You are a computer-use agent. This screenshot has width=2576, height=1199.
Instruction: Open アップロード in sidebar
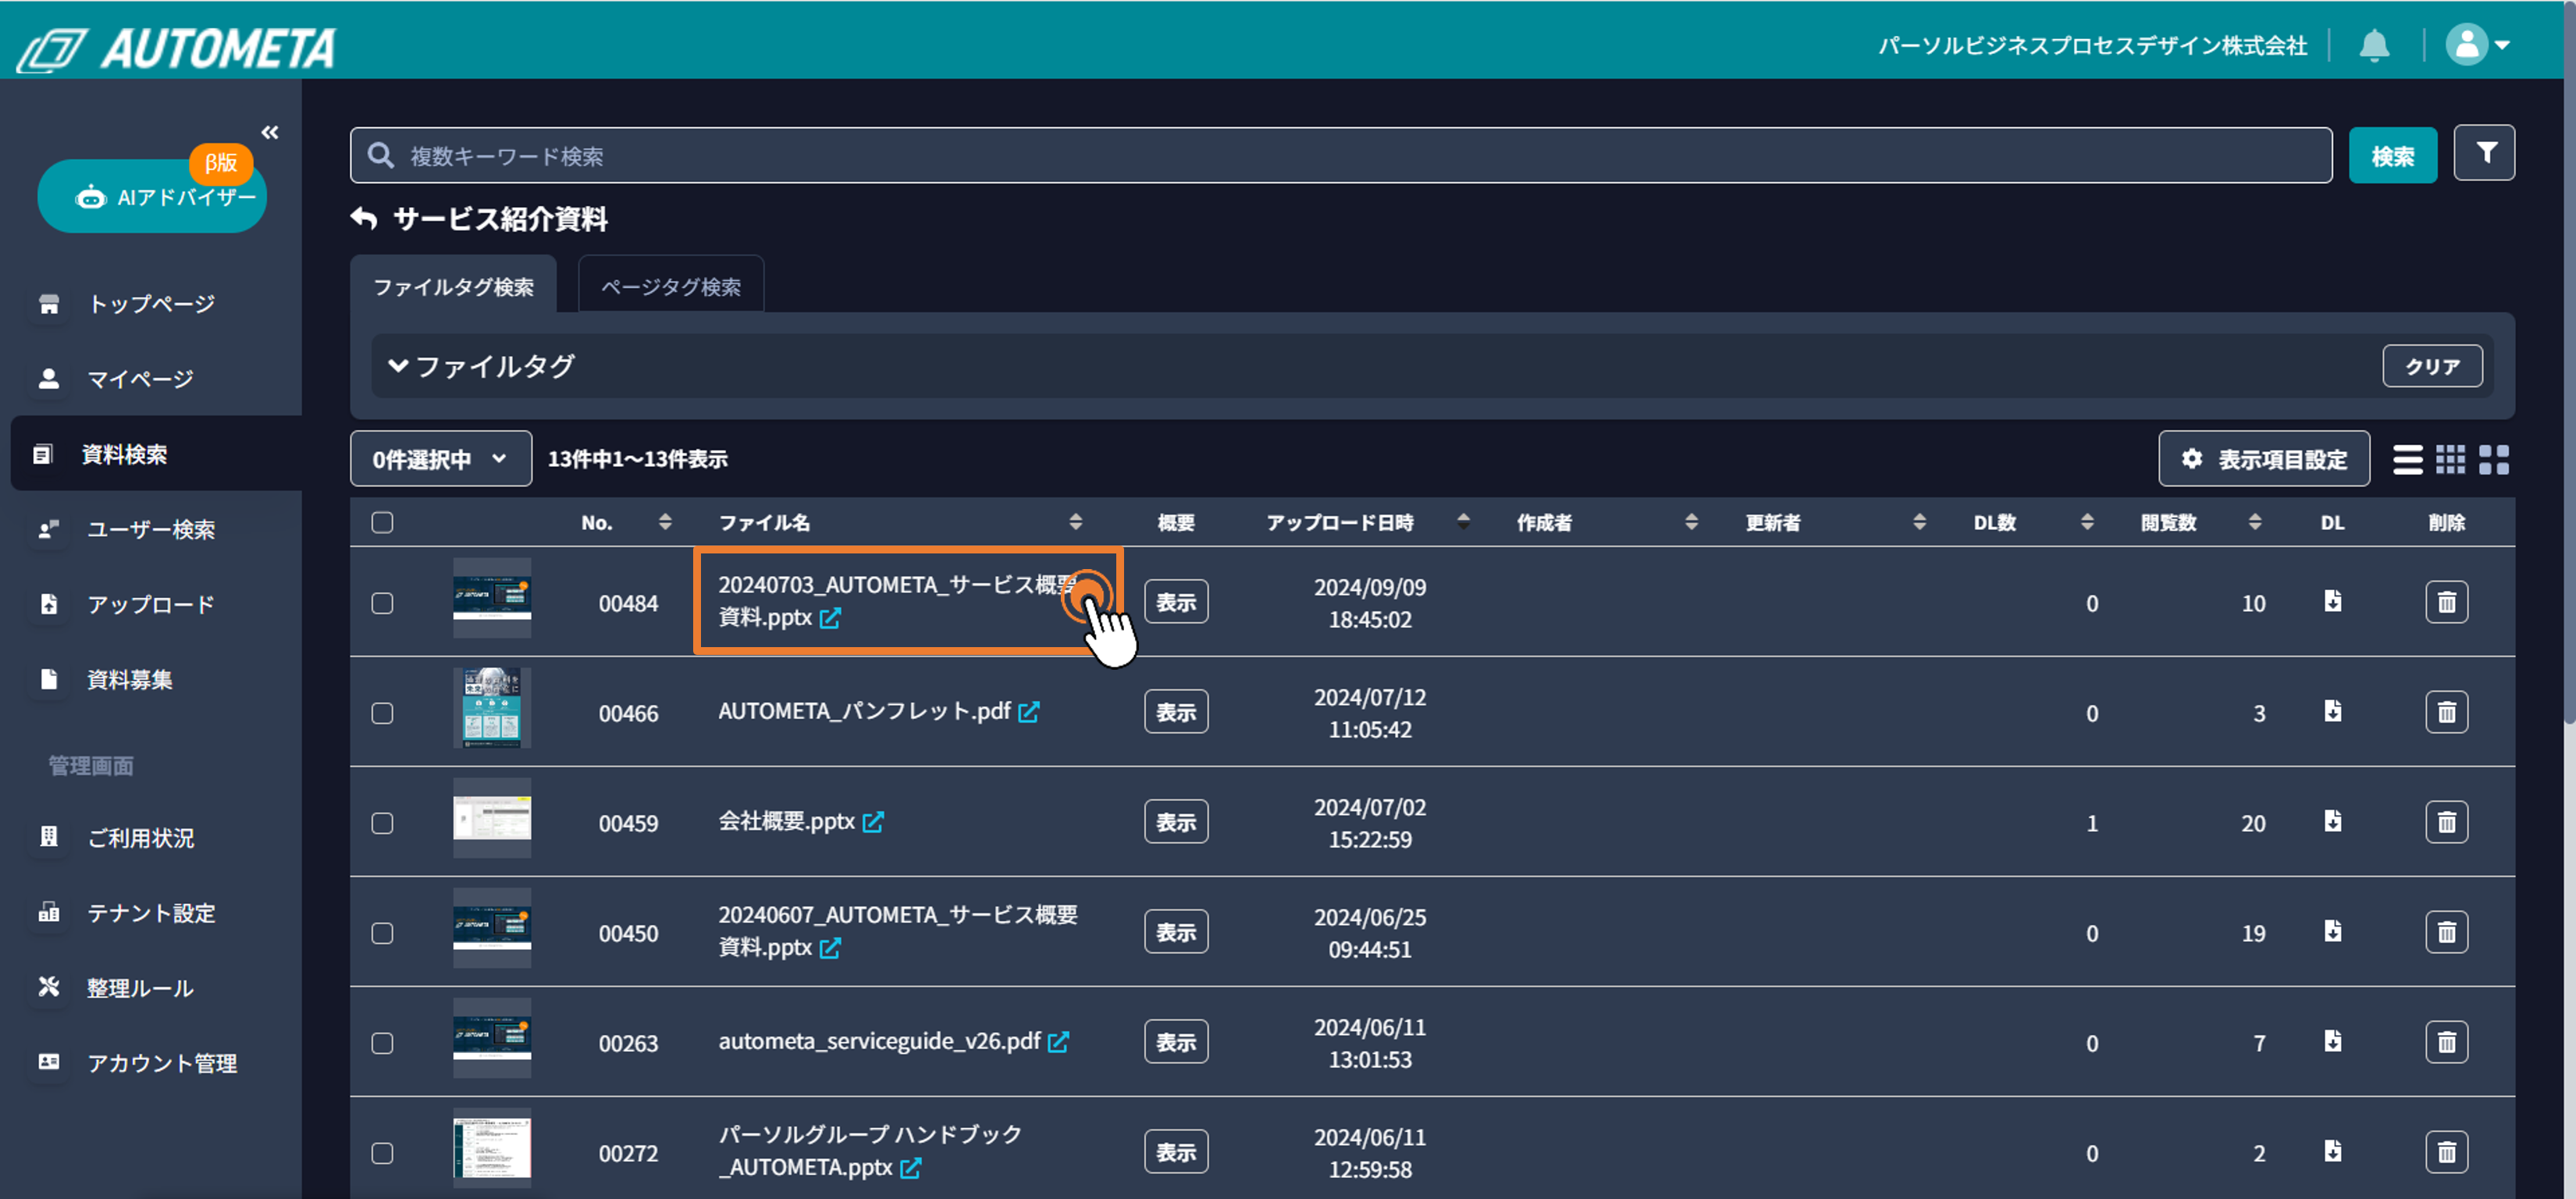[151, 604]
